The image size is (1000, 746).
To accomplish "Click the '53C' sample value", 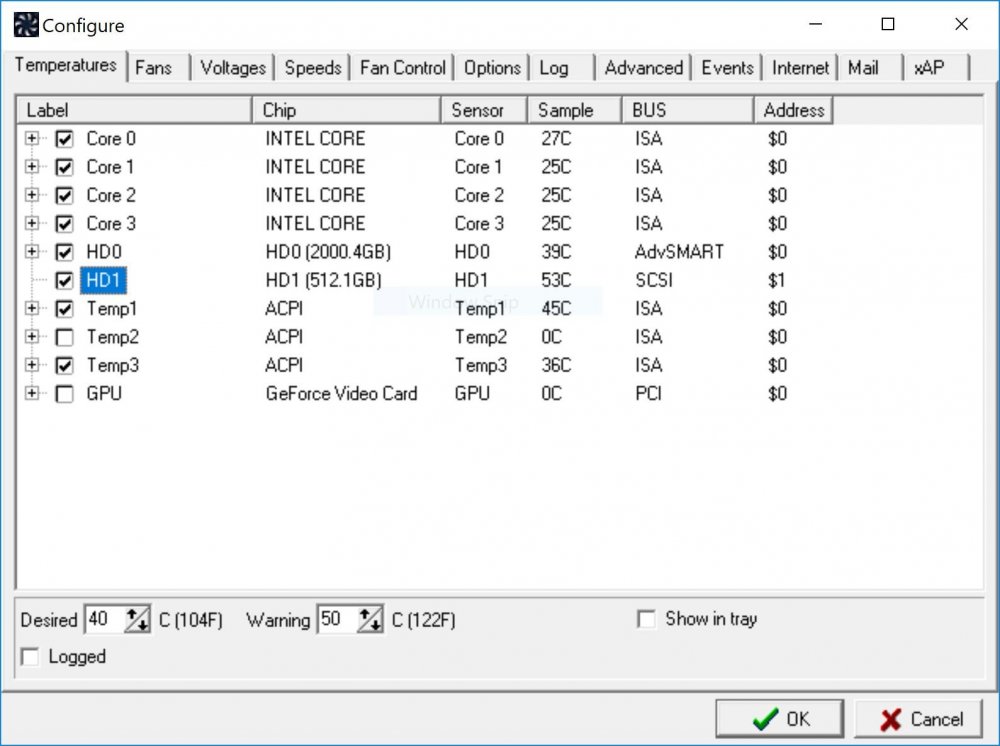I will (556, 280).
